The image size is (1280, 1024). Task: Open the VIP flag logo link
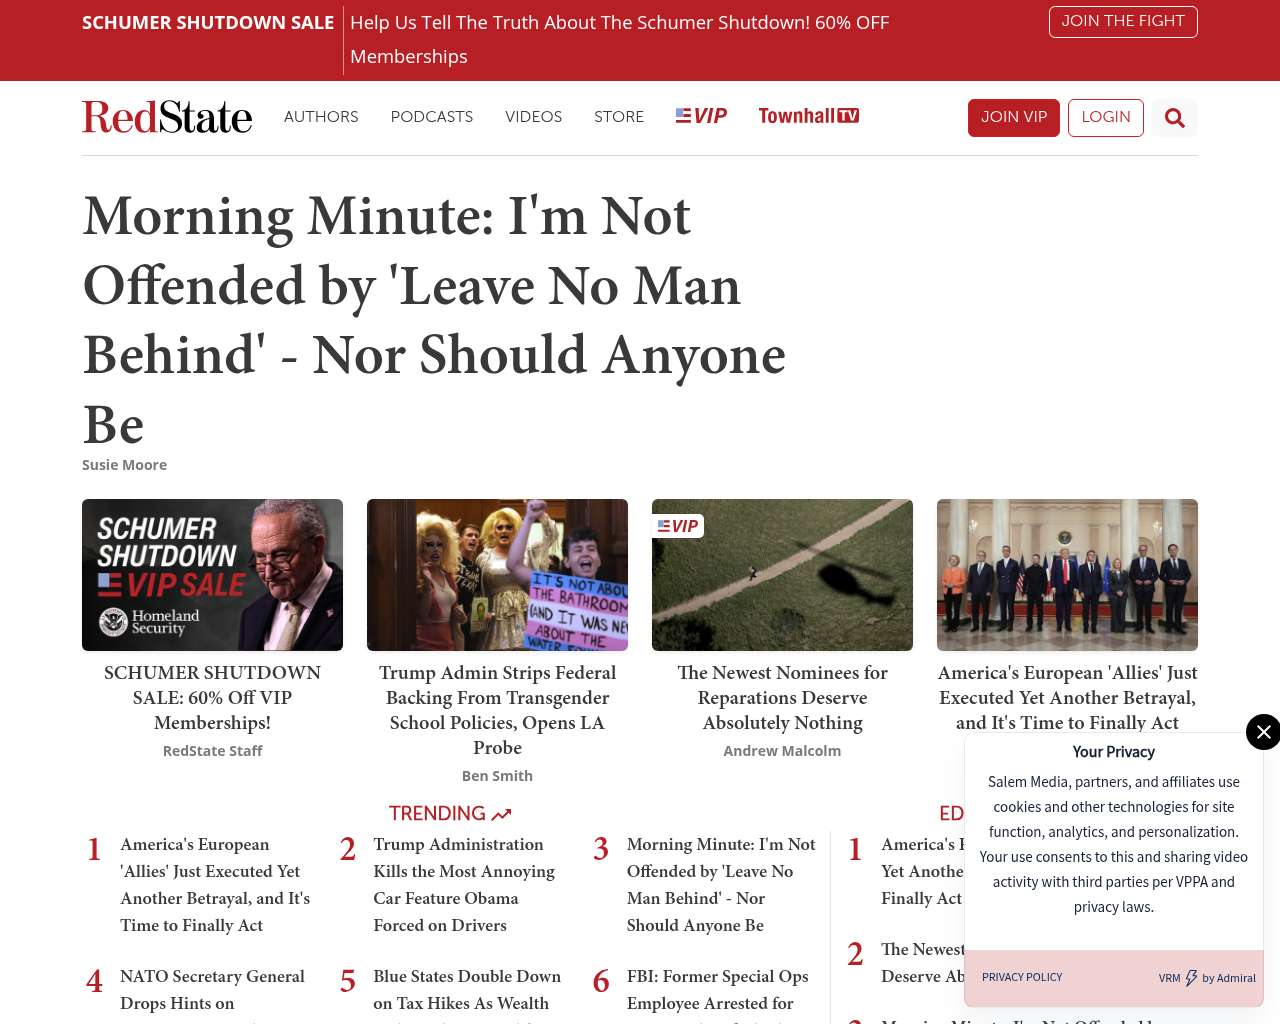[701, 116]
